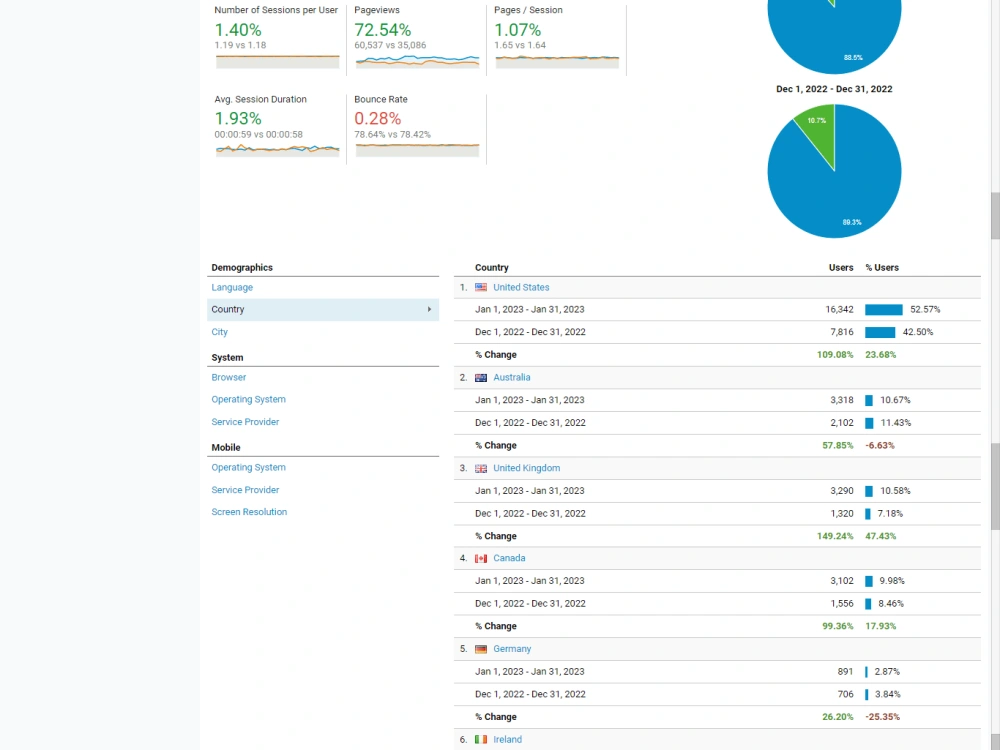Click the Avg. Session Duration 1.93% metric

238,119
